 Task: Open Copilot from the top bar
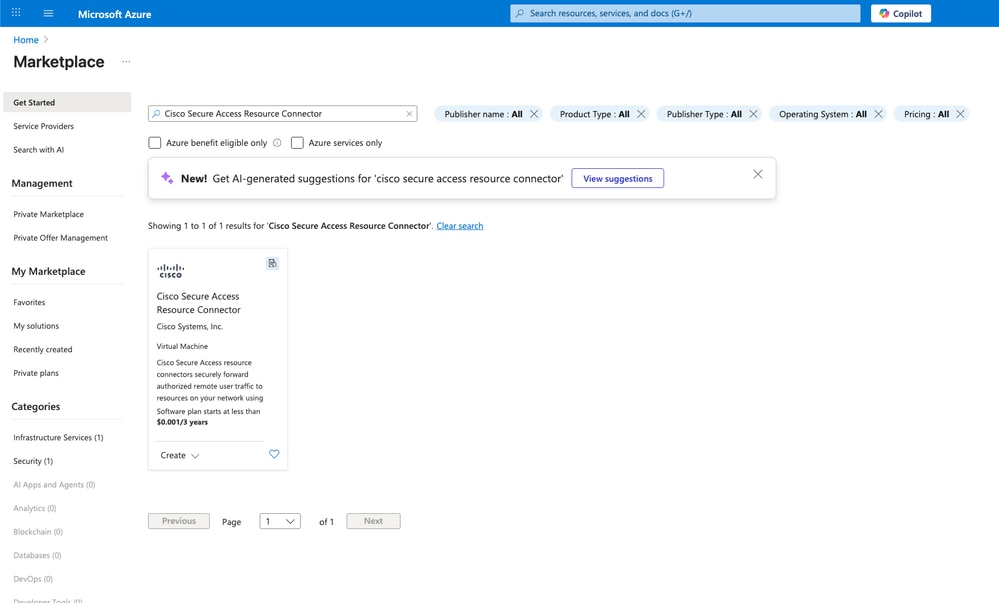click(899, 13)
